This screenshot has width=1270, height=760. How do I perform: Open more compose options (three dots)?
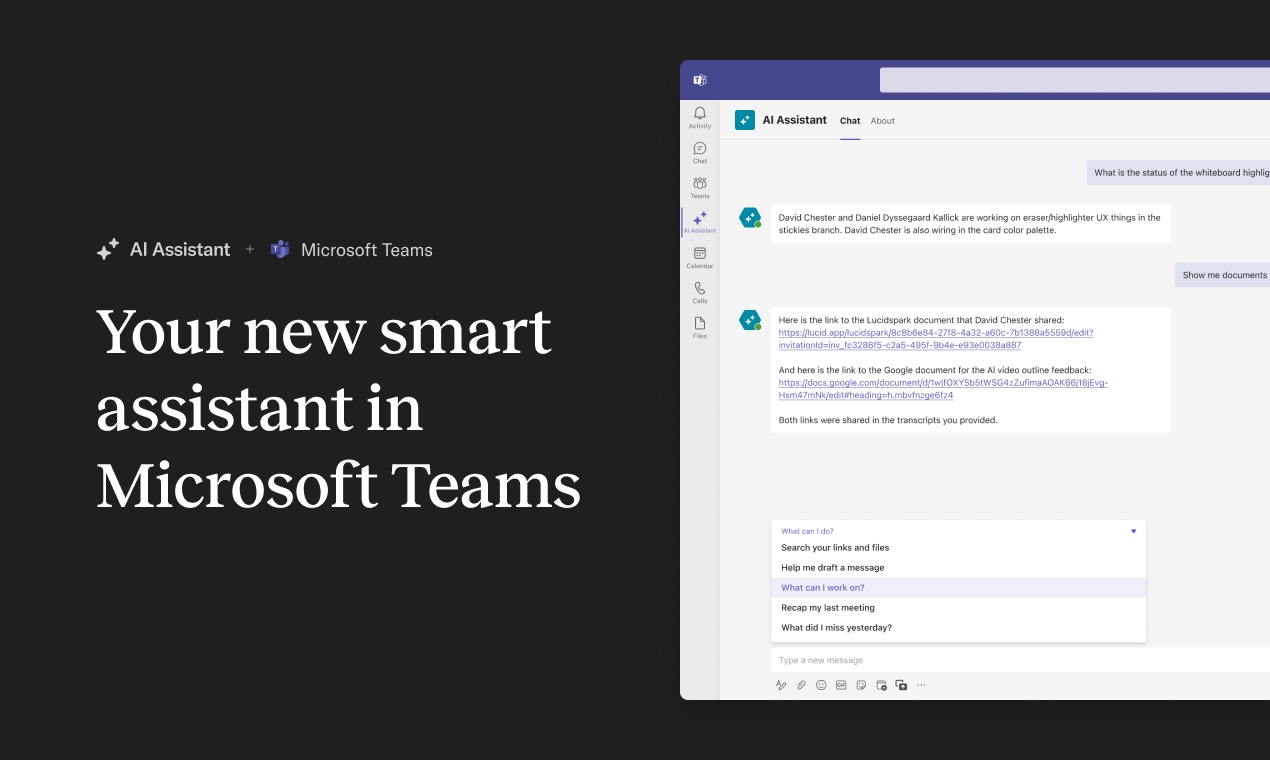pos(921,685)
